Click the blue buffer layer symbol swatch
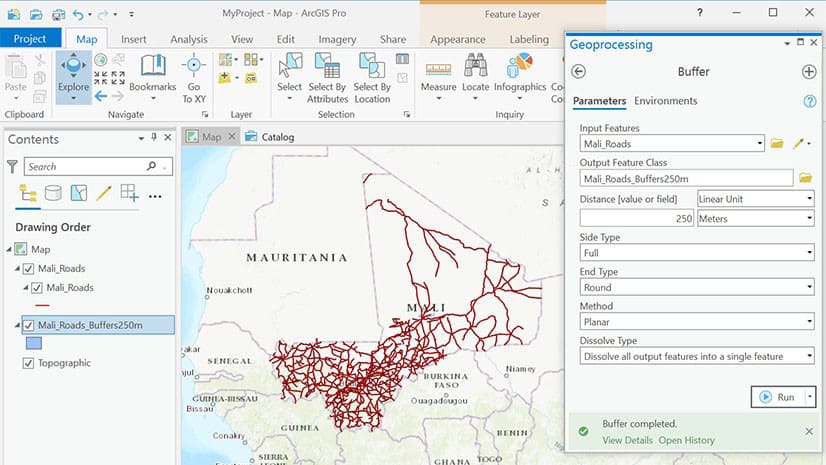The height and width of the screenshot is (465, 826). coord(34,343)
